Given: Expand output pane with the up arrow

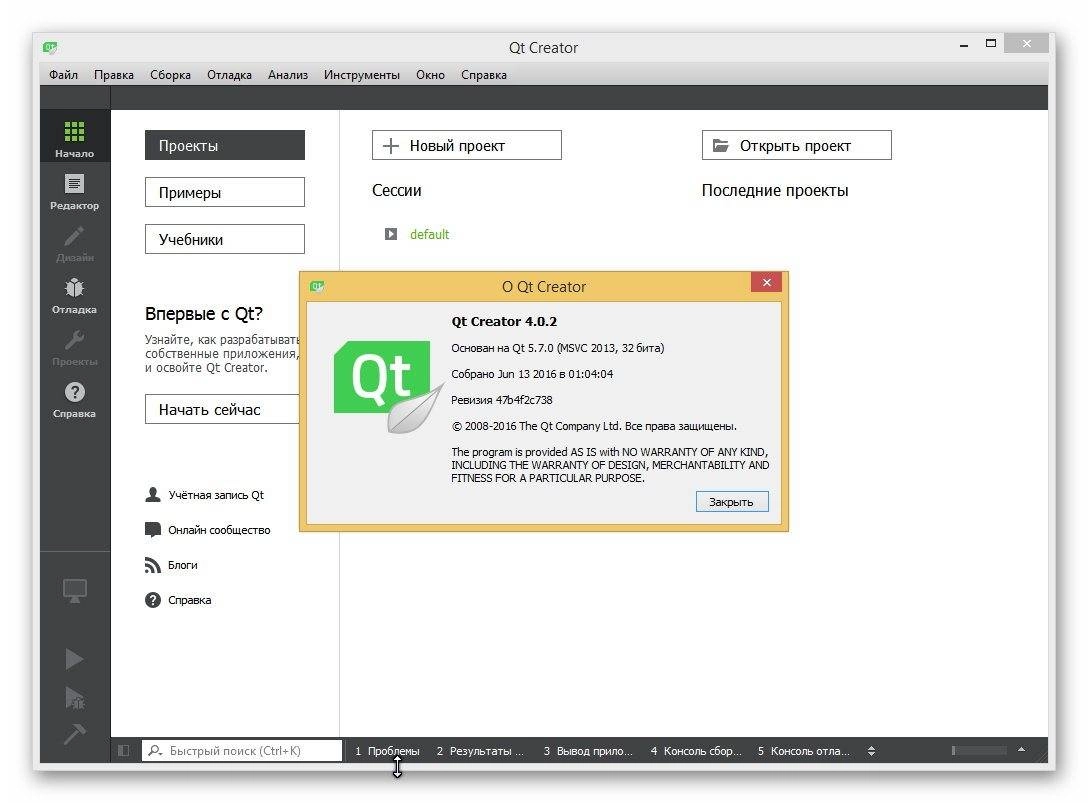Looking at the screenshot, I should pyautogui.click(x=1021, y=750).
